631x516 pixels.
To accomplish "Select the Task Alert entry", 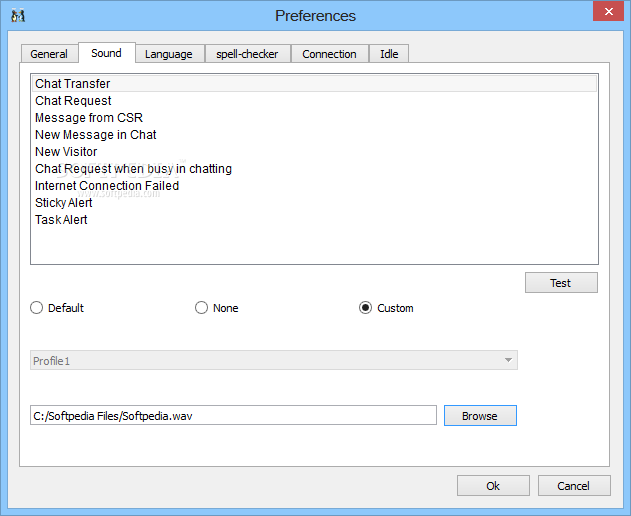I will 314,219.
